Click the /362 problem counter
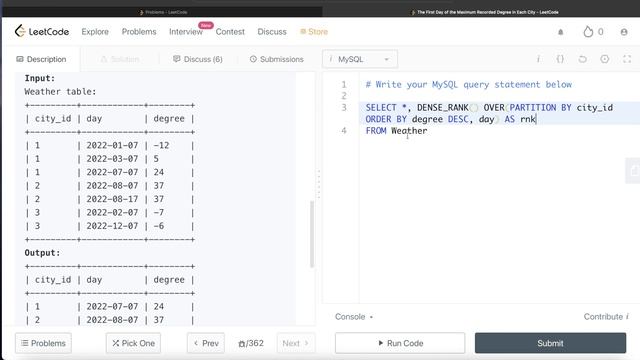 point(251,343)
